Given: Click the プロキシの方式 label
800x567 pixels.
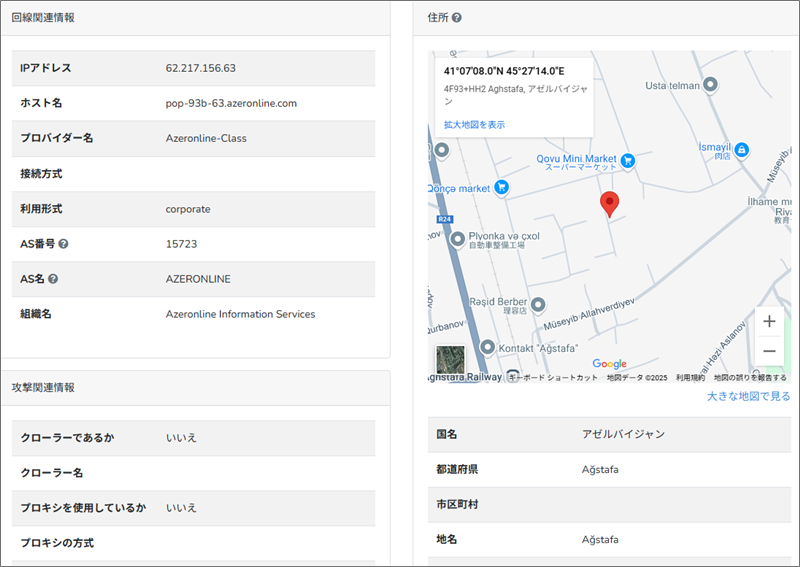Looking at the screenshot, I should pos(57,543).
